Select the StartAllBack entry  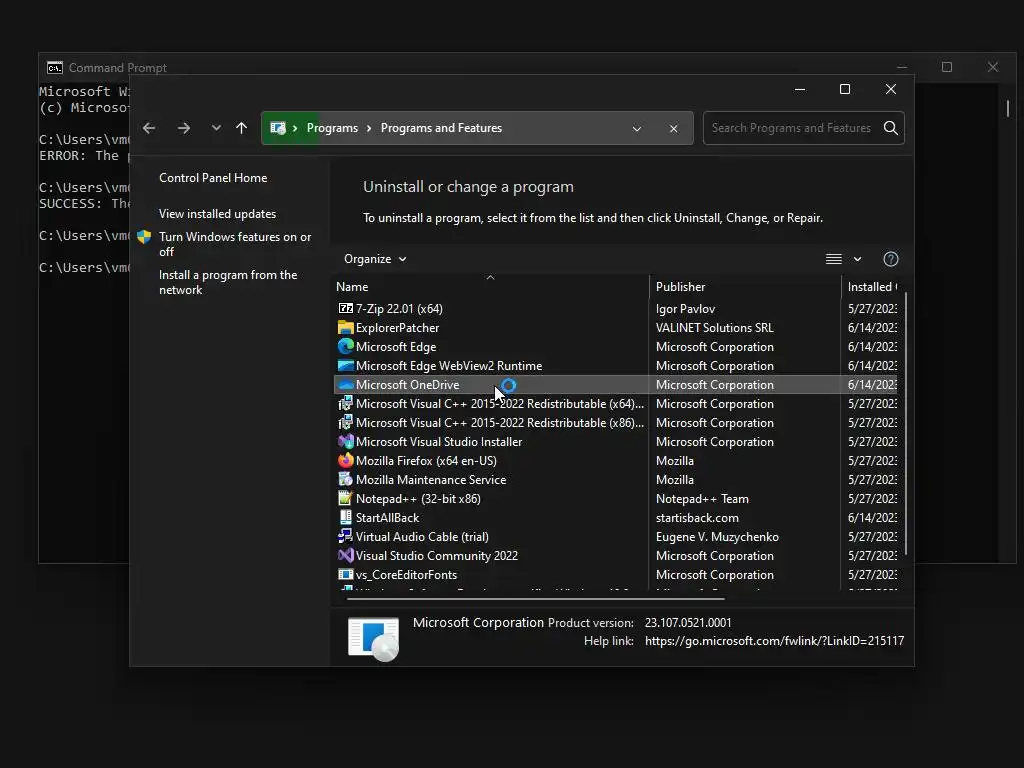[387, 517]
